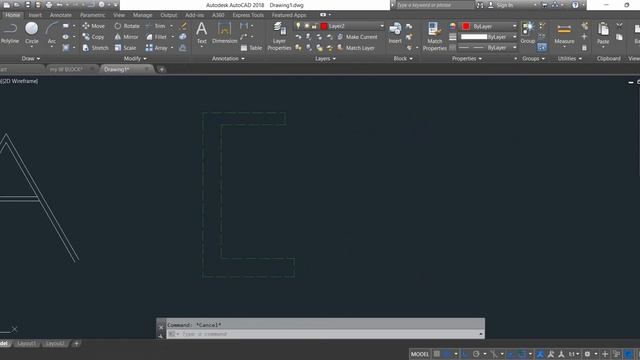The height and width of the screenshot is (360, 640).
Task: Add a new drawing tab with plus
Action: tap(162, 69)
